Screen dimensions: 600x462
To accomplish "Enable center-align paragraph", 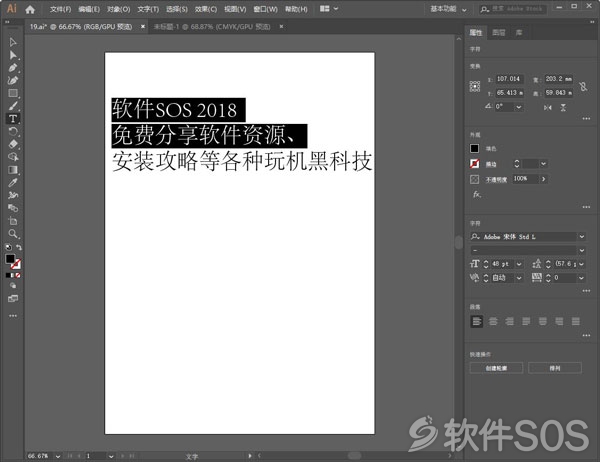I will pyautogui.click(x=493, y=322).
